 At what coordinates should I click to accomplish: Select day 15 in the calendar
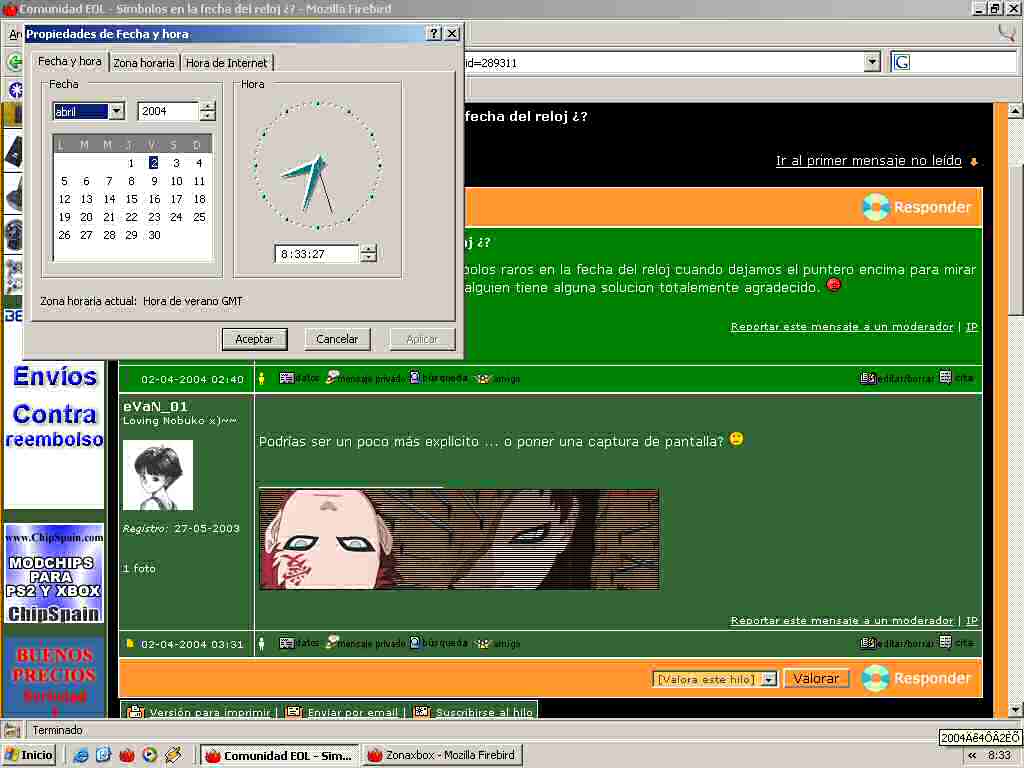pos(131,199)
